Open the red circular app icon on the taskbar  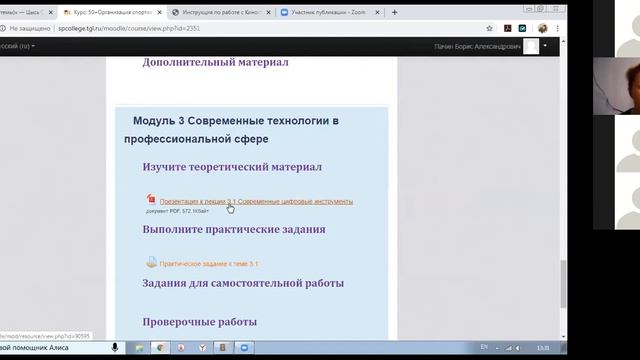click(181, 348)
